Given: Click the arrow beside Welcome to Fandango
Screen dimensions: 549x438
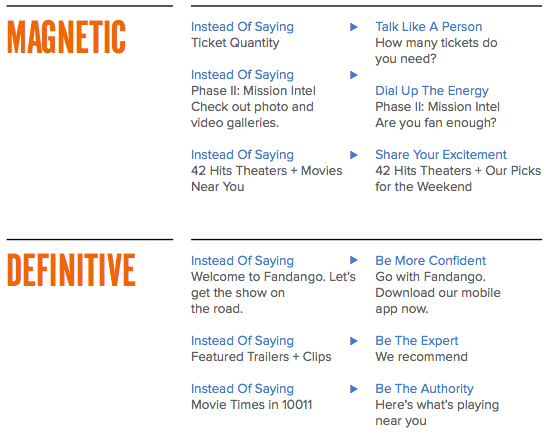Looking at the screenshot, I should coord(354,260).
